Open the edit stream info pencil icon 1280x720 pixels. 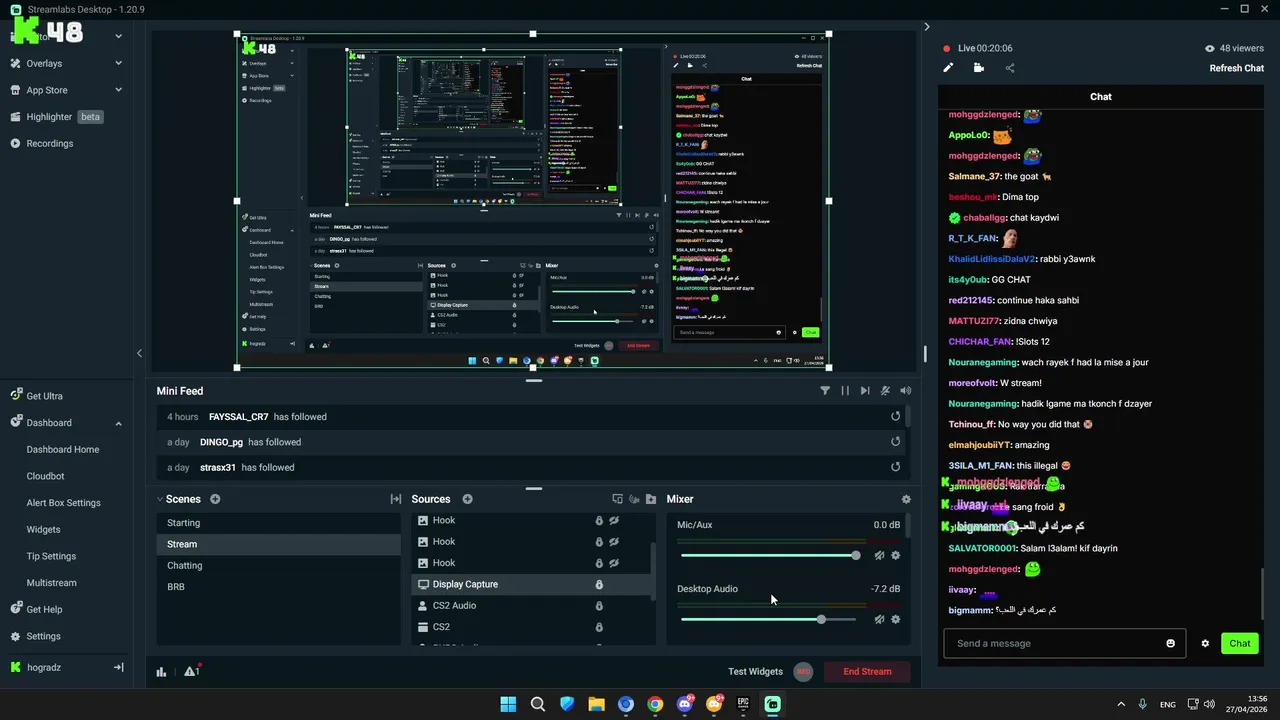(x=948, y=68)
